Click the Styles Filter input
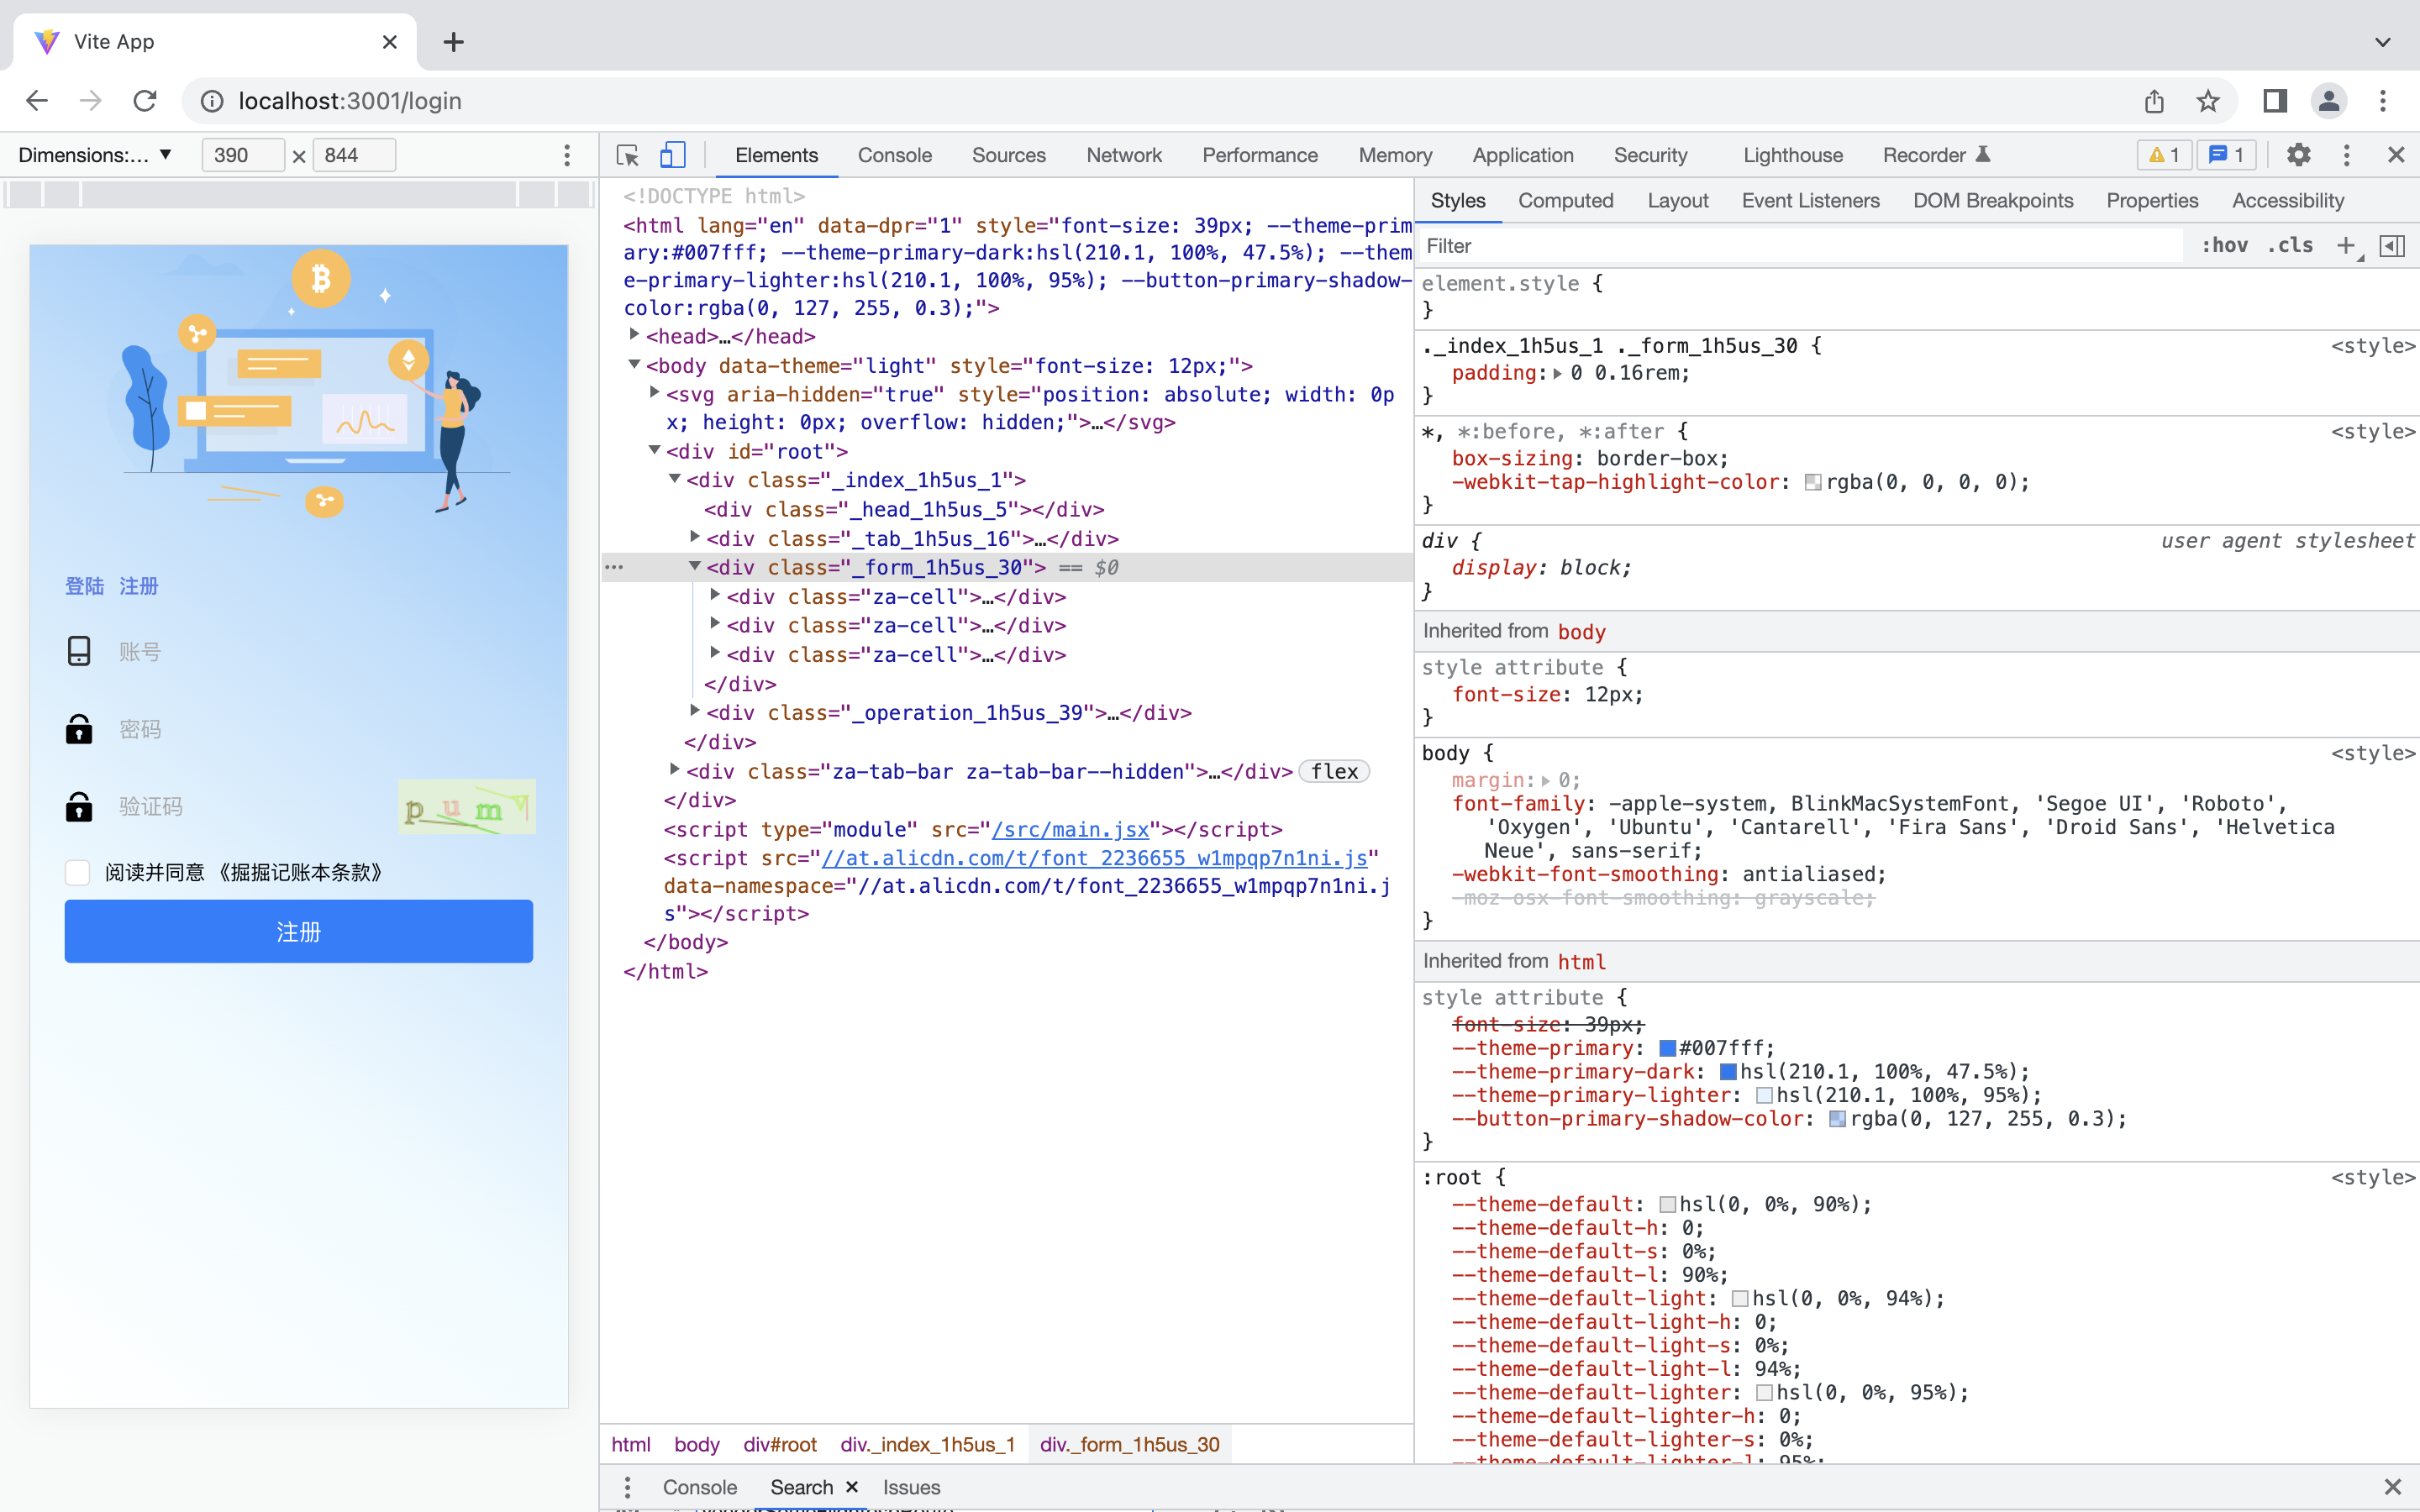Screen dimensions: 2420x1512 click(1800, 246)
